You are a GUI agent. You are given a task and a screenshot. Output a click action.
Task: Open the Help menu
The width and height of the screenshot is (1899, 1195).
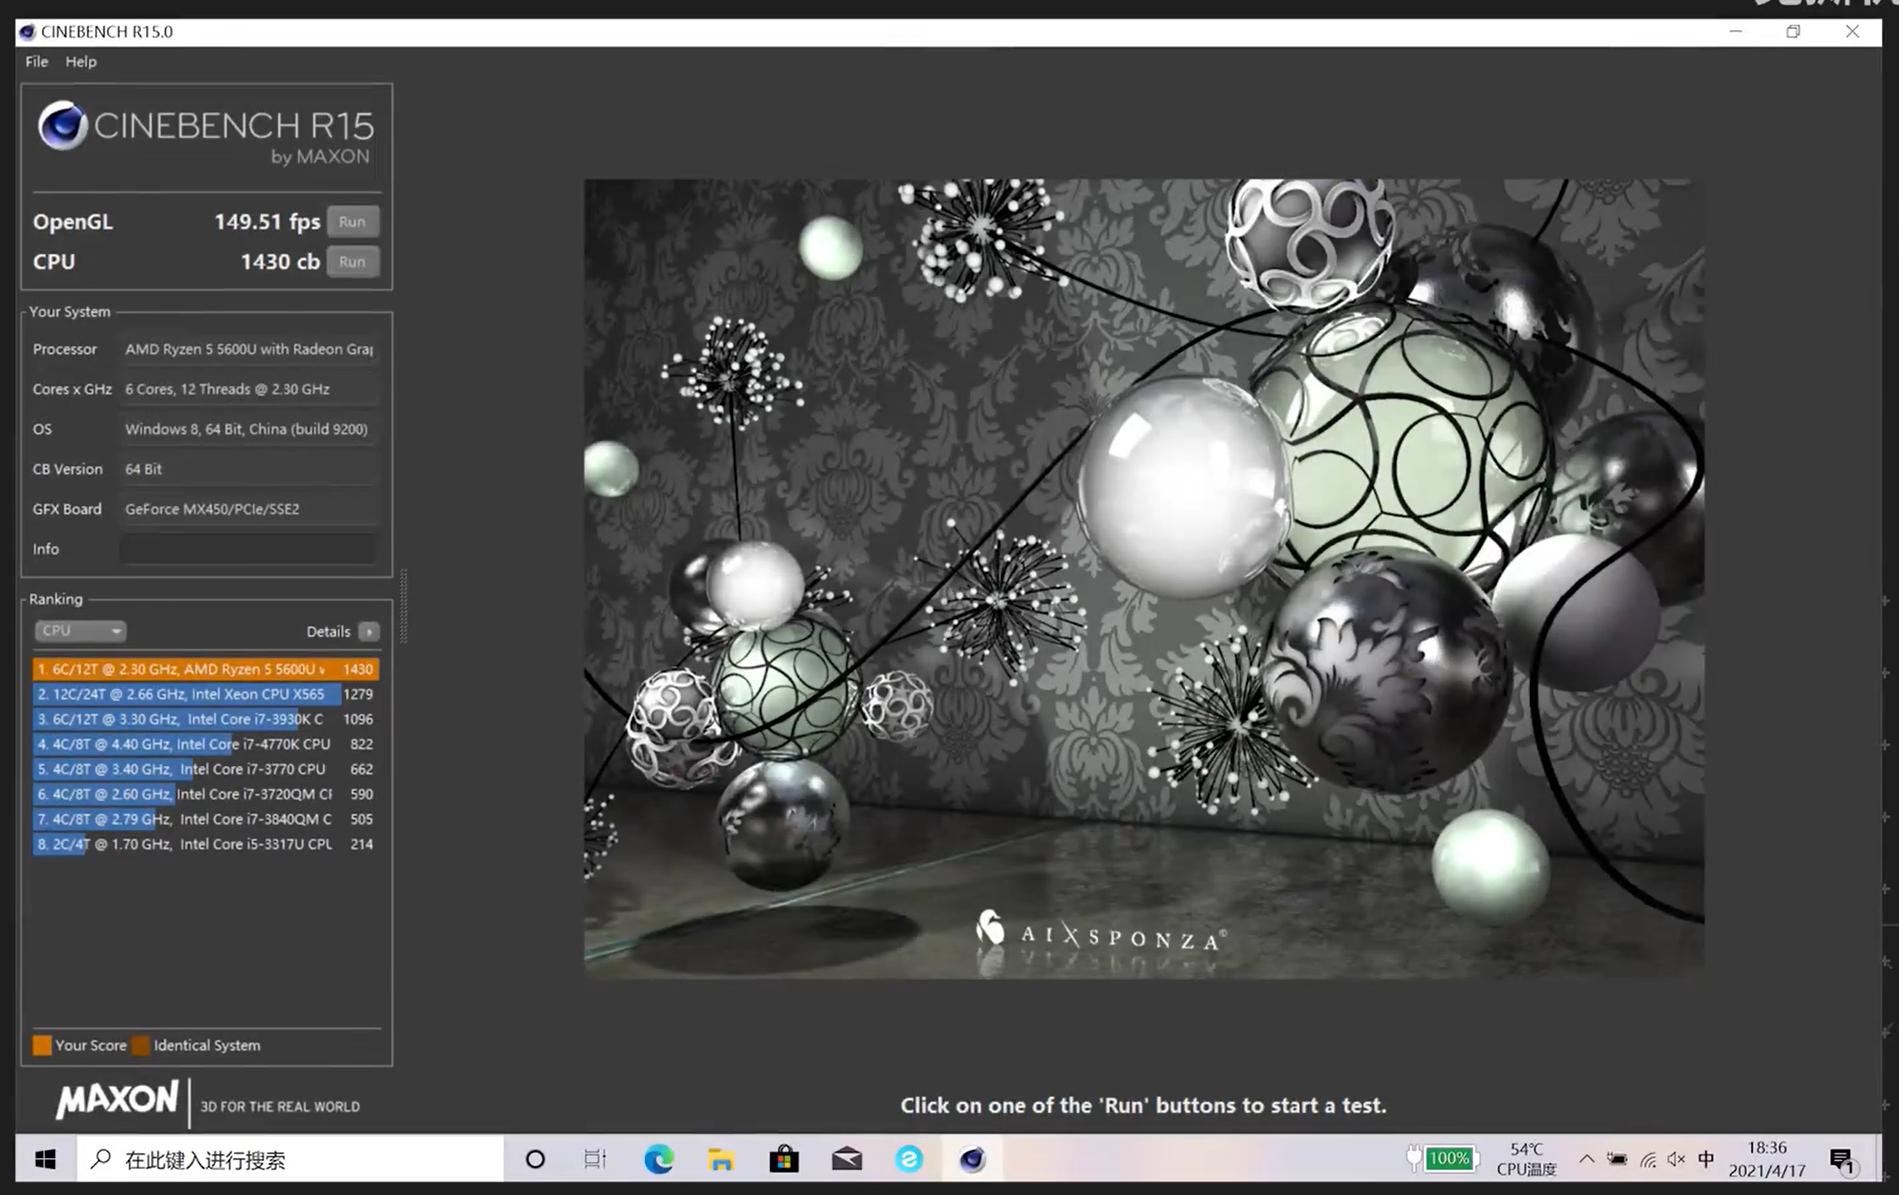pyautogui.click(x=81, y=62)
